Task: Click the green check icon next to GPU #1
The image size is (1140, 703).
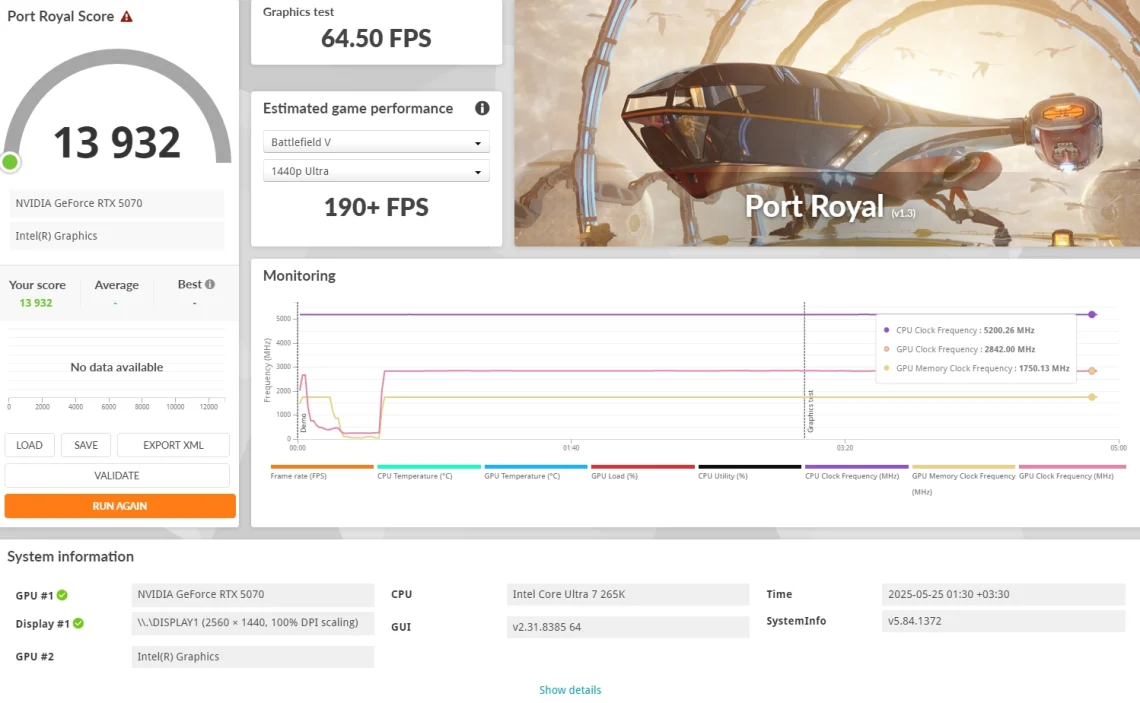Action: 63,595
